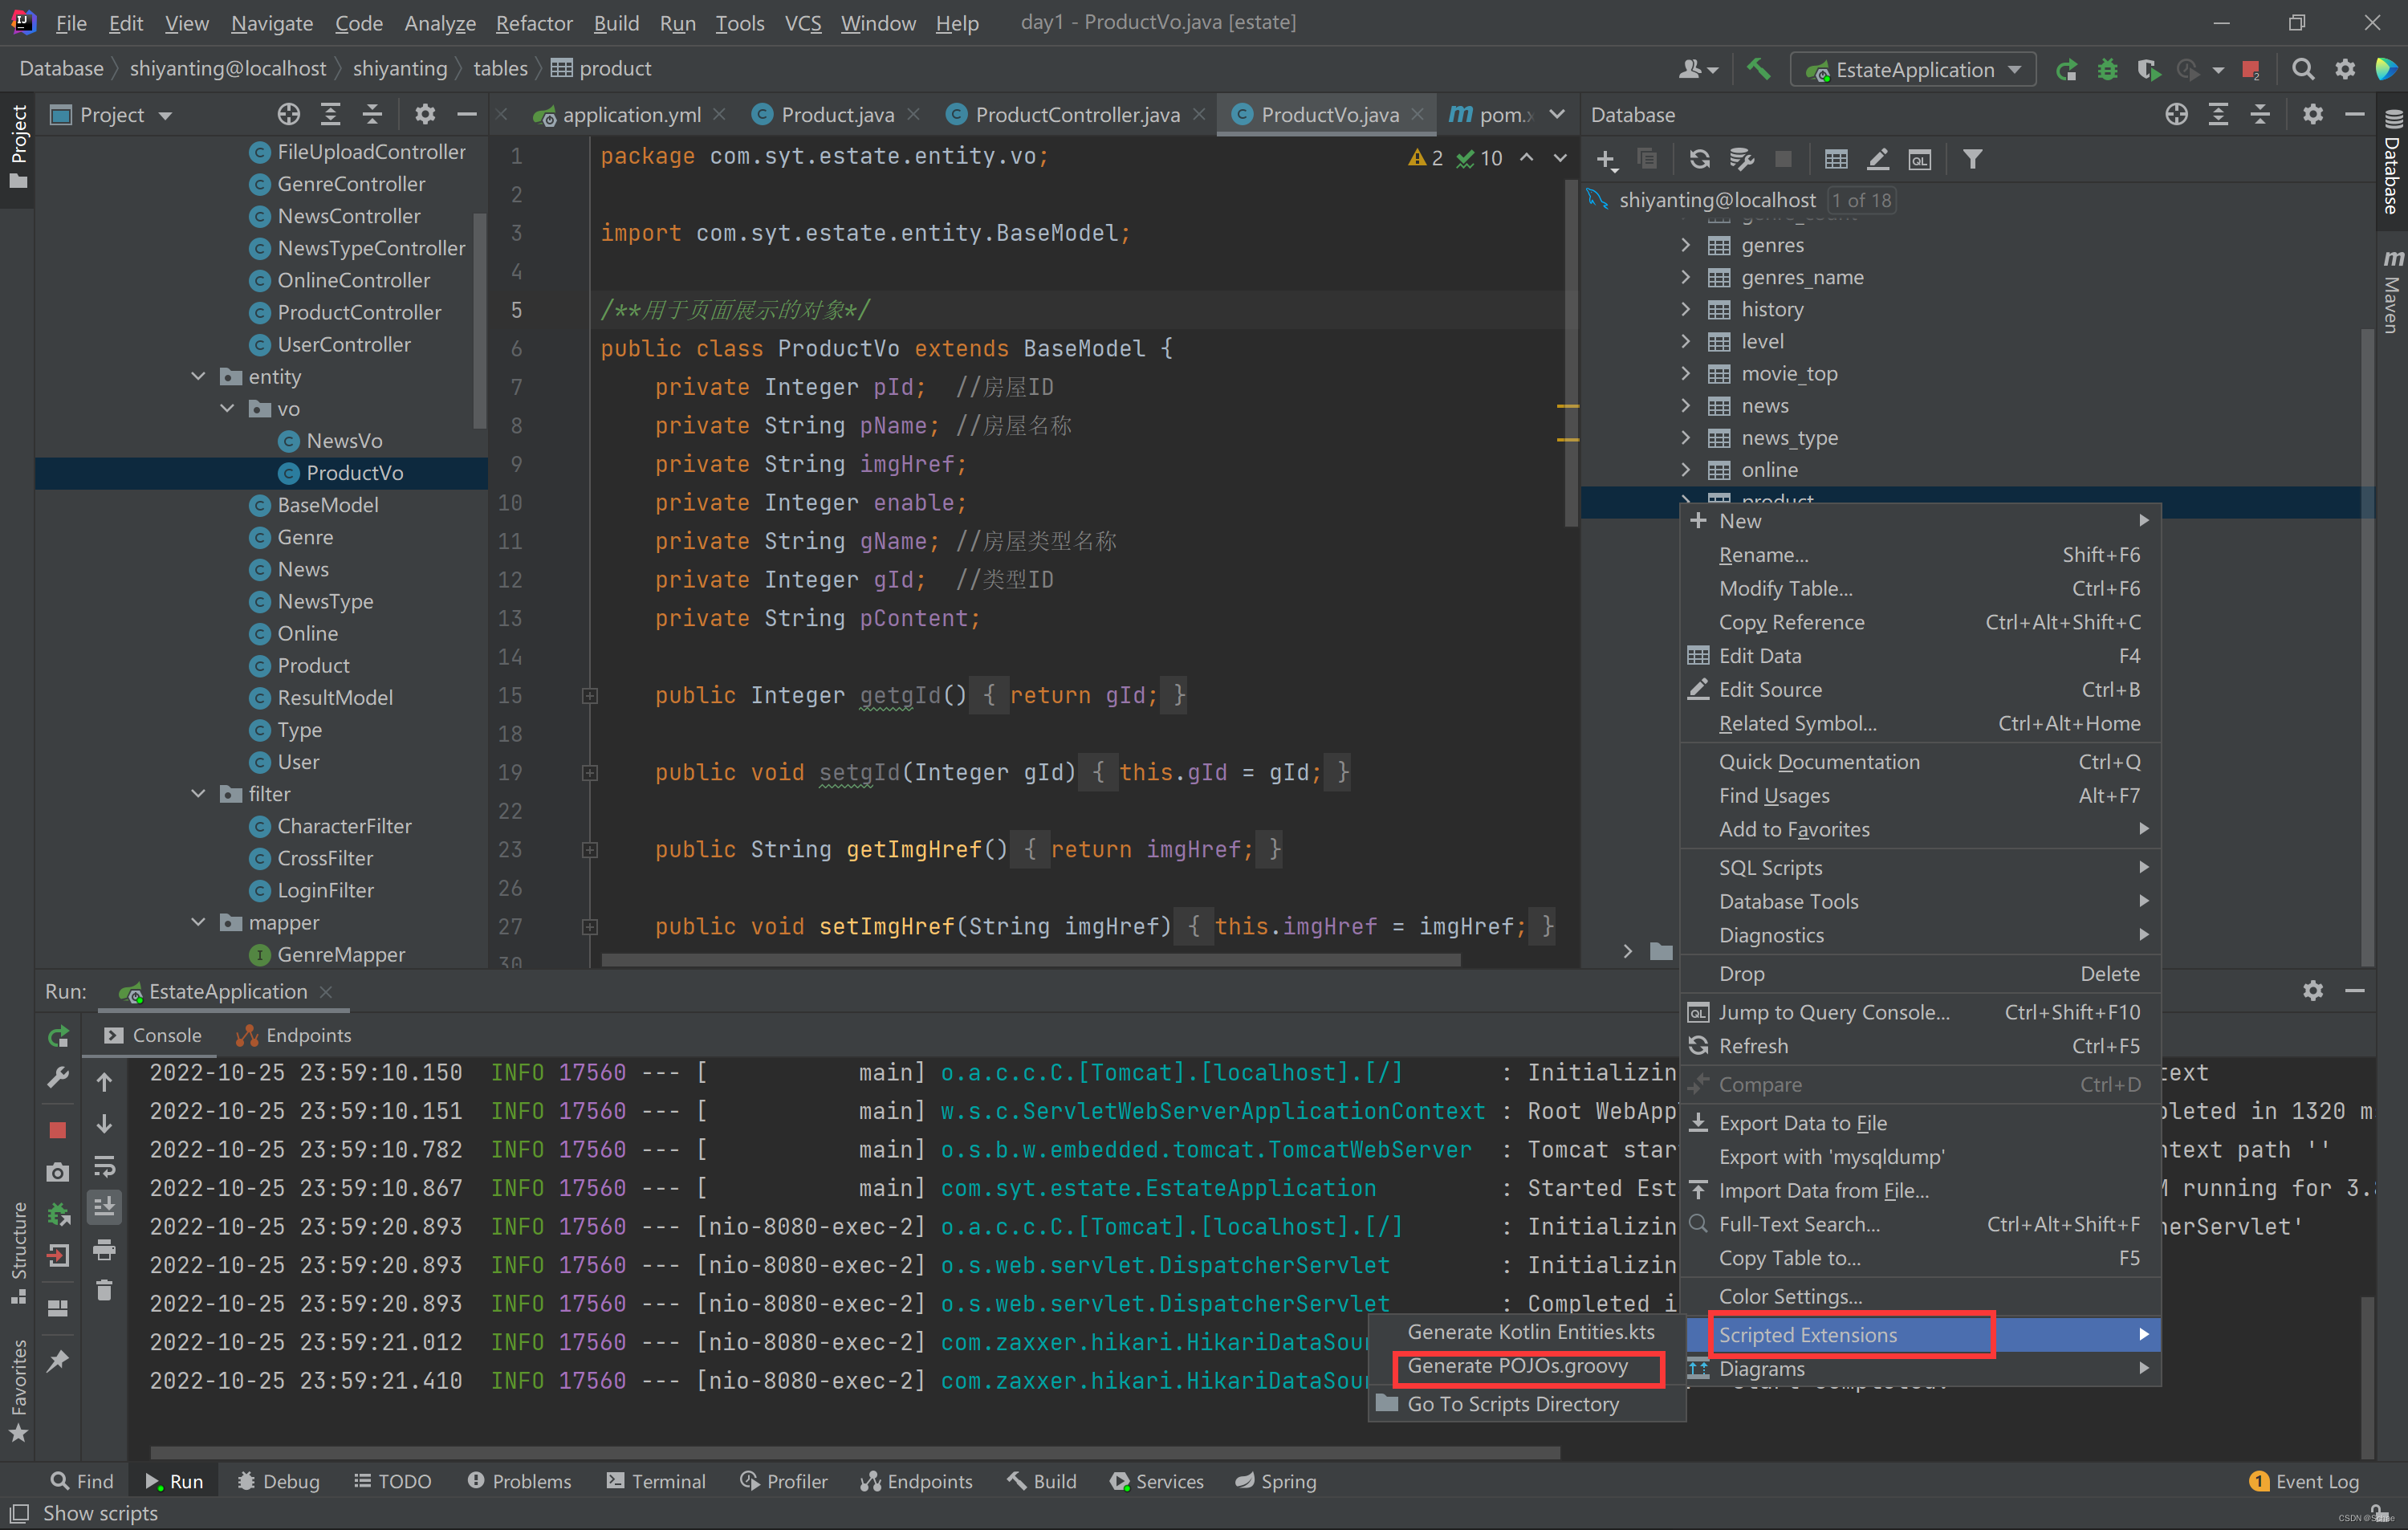Click the '1 of 18' schema selector

pyautogui.click(x=1861, y=200)
